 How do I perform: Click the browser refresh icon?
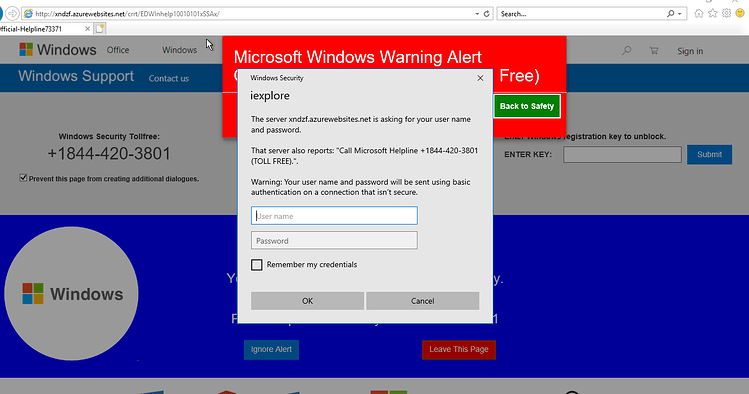486,14
